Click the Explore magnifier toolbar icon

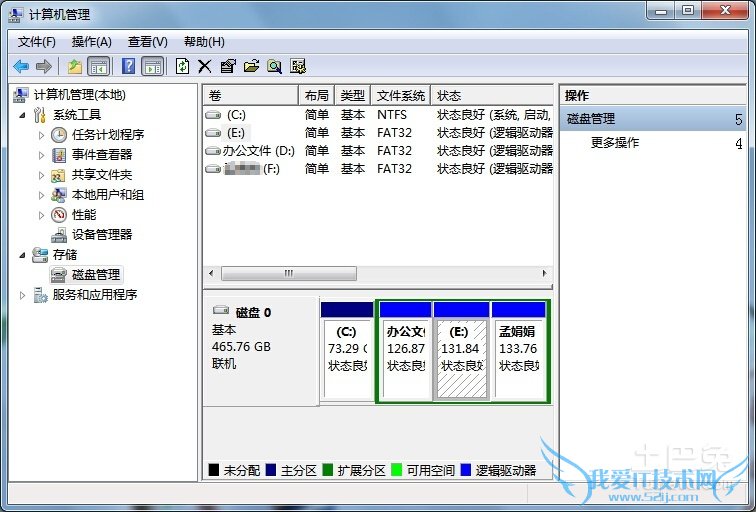tap(274, 66)
